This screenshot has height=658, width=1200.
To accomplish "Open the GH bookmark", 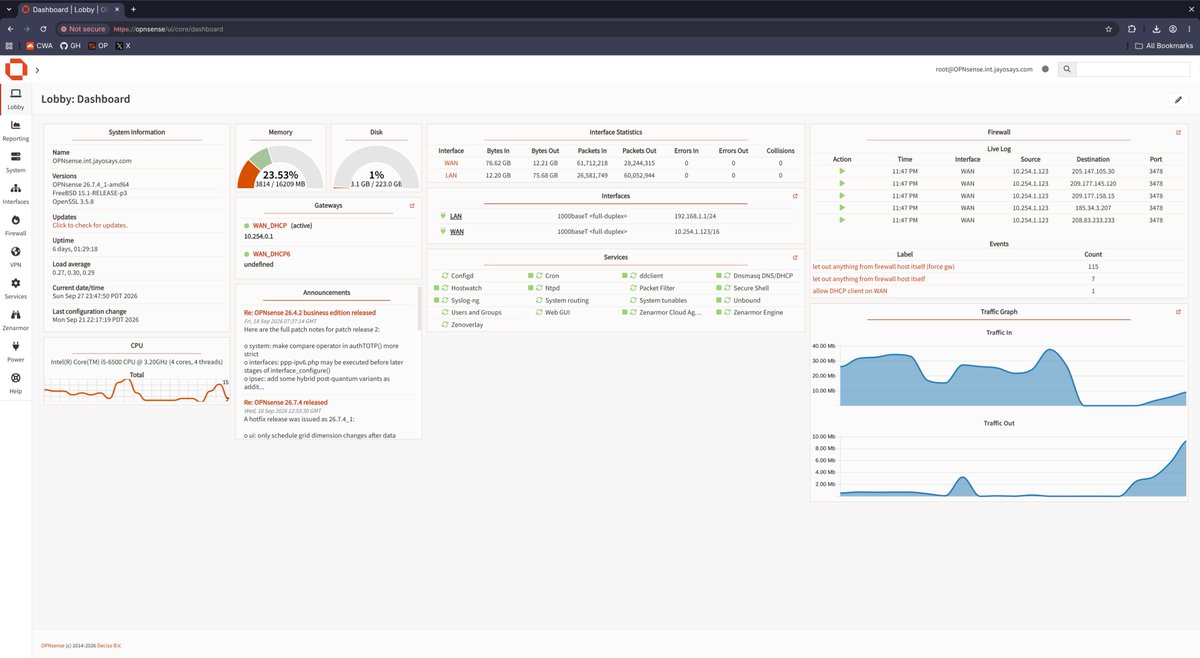I will tap(70, 46).
